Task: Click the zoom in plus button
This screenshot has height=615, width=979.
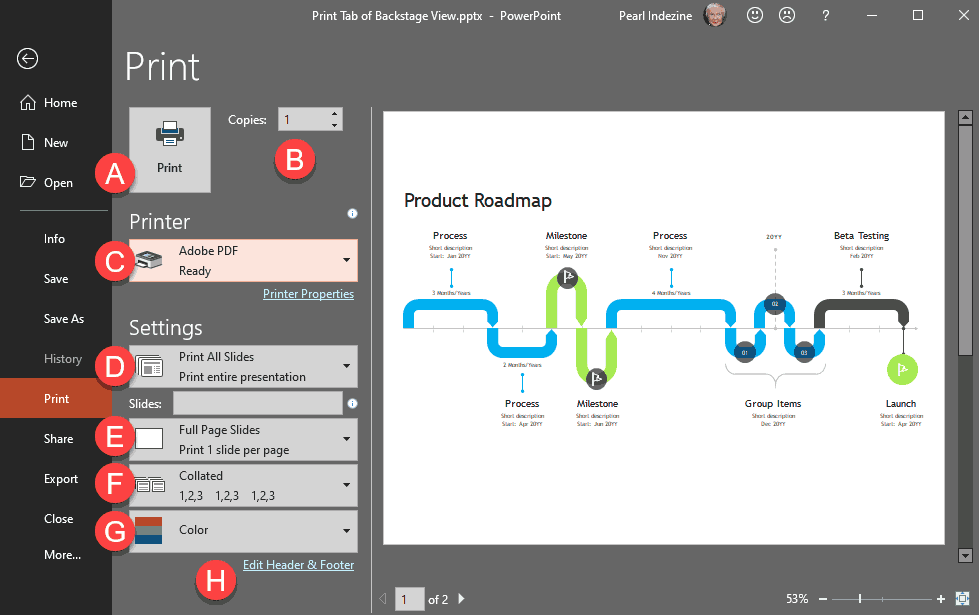Action: click(941, 598)
